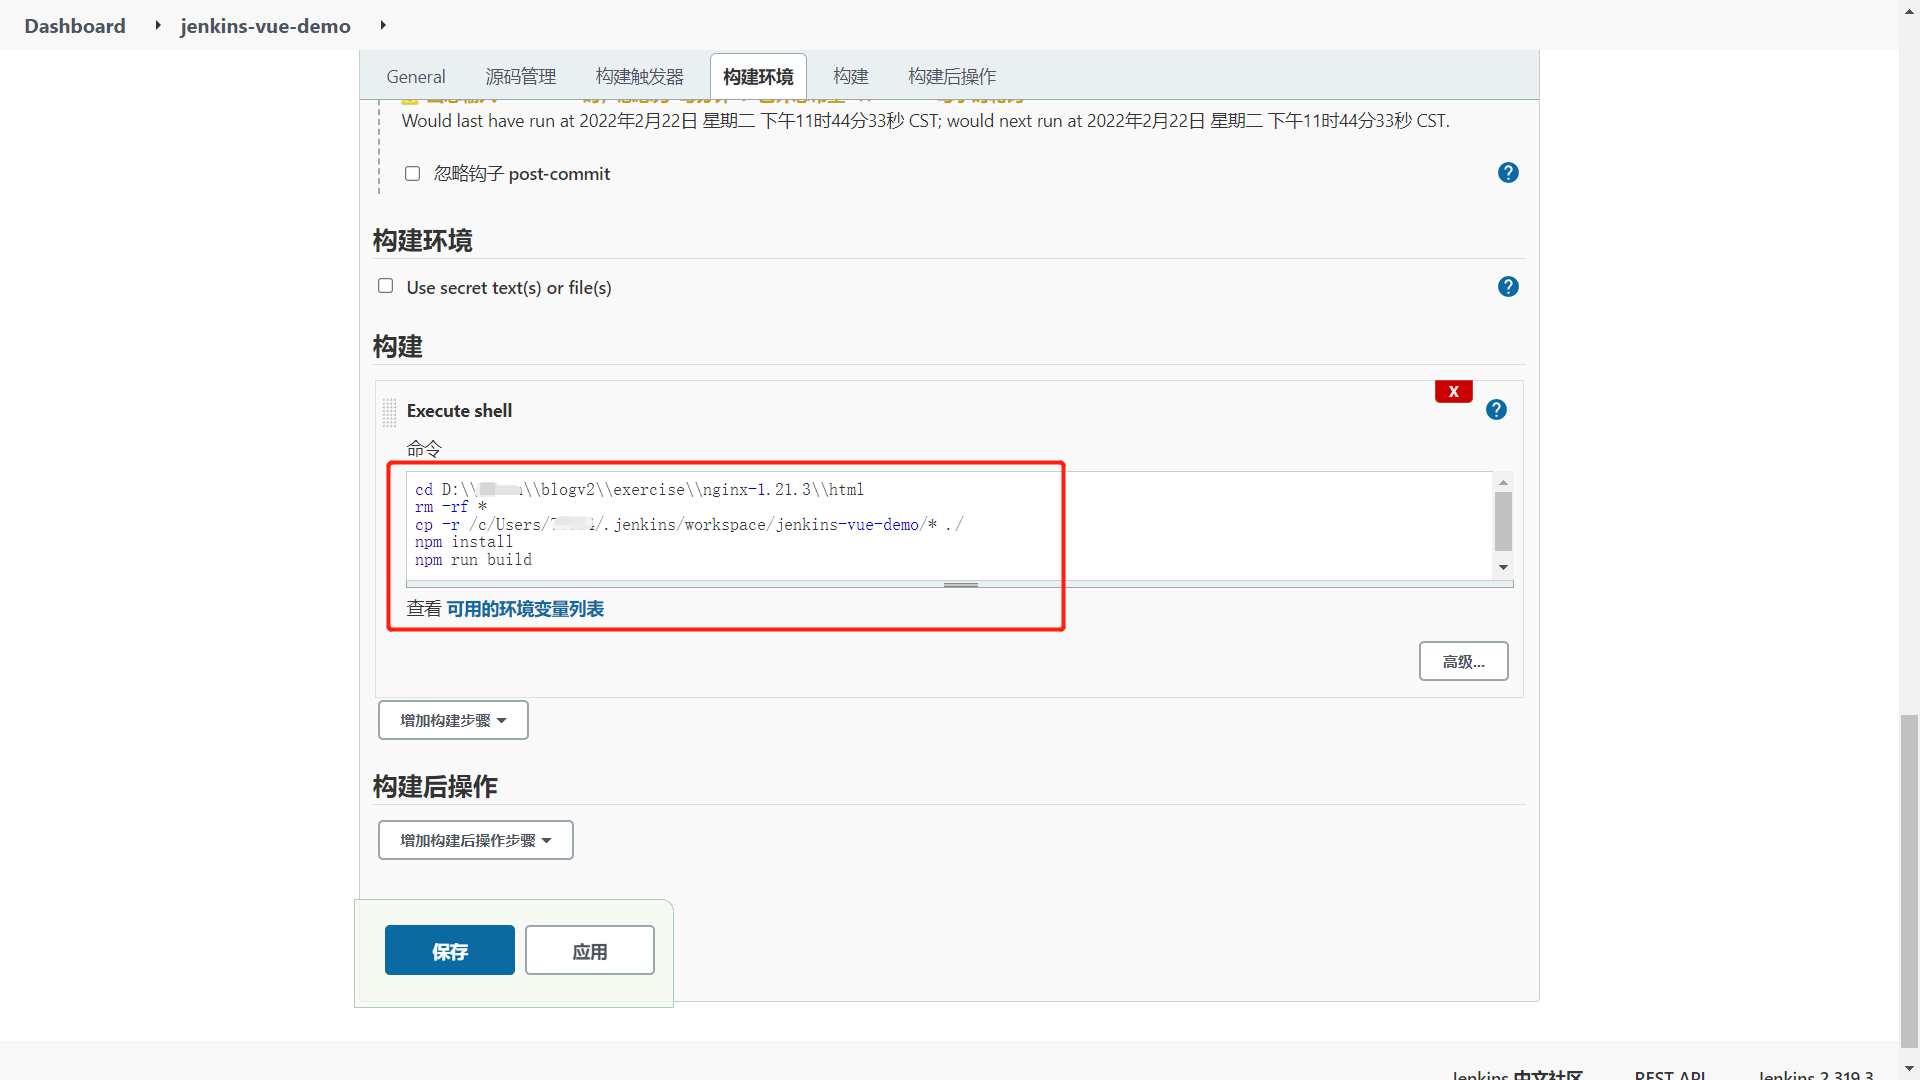This screenshot has height=1080, width=1920.
Task: Select the 构建环境 tab
Action: (758, 77)
